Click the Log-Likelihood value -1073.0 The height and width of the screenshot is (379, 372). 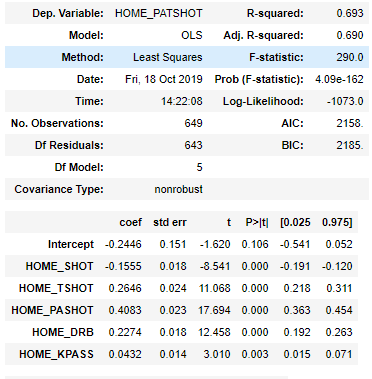(x=345, y=101)
